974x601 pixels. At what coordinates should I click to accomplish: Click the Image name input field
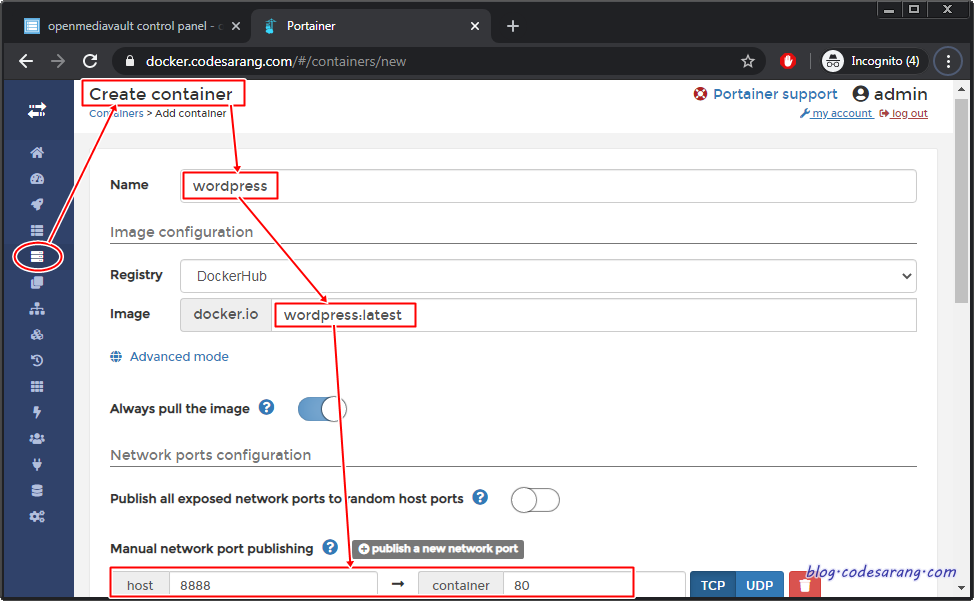point(594,315)
